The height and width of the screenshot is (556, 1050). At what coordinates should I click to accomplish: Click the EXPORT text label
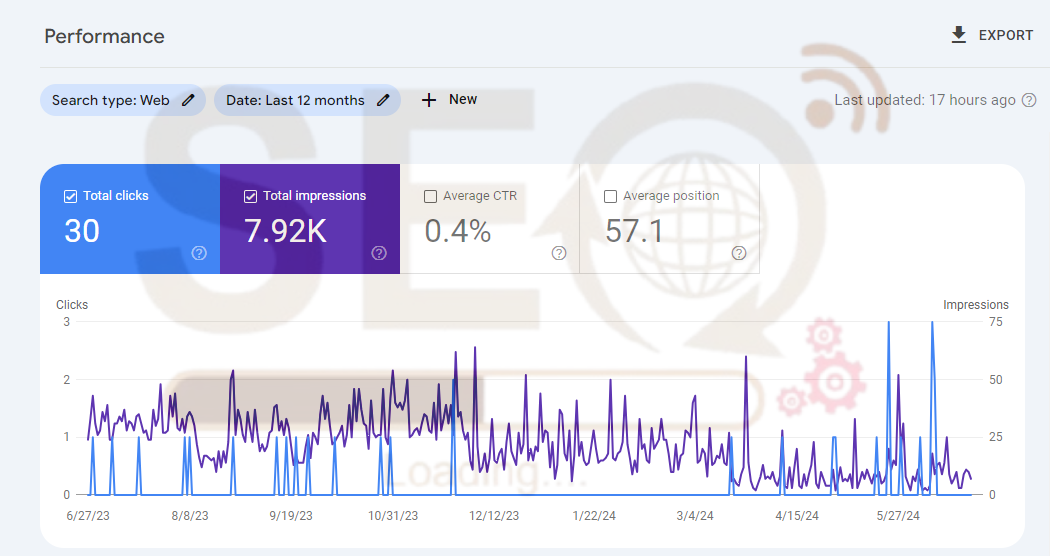pyautogui.click(x=1005, y=35)
